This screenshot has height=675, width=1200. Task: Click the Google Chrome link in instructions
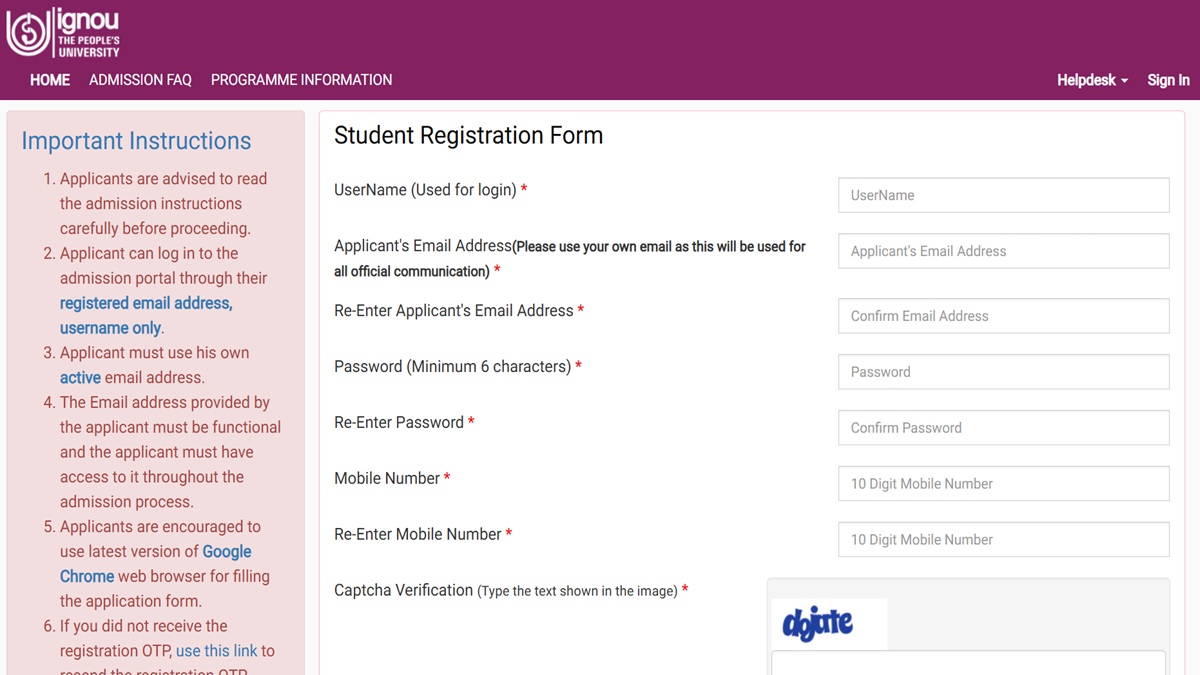point(227,551)
